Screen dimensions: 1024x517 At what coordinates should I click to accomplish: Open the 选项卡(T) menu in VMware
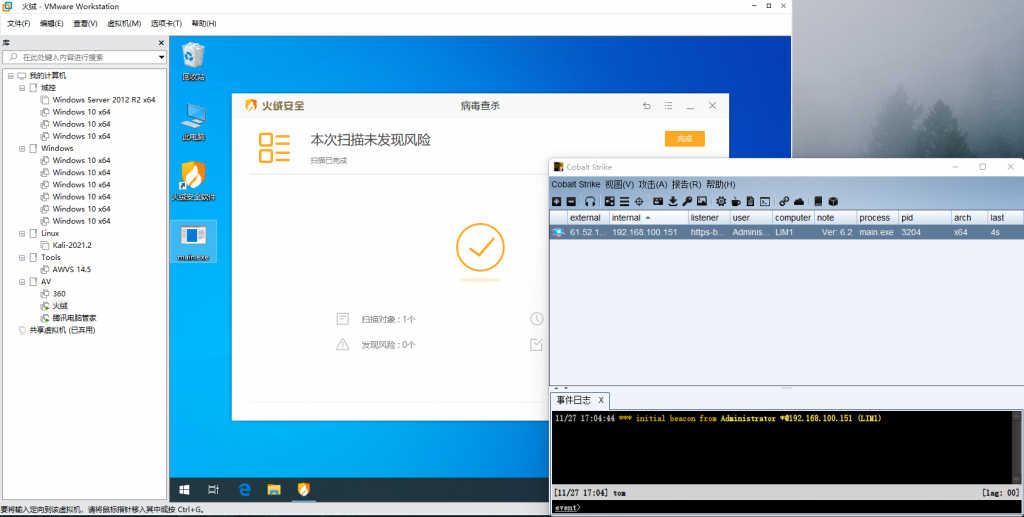click(x=167, y=24)
